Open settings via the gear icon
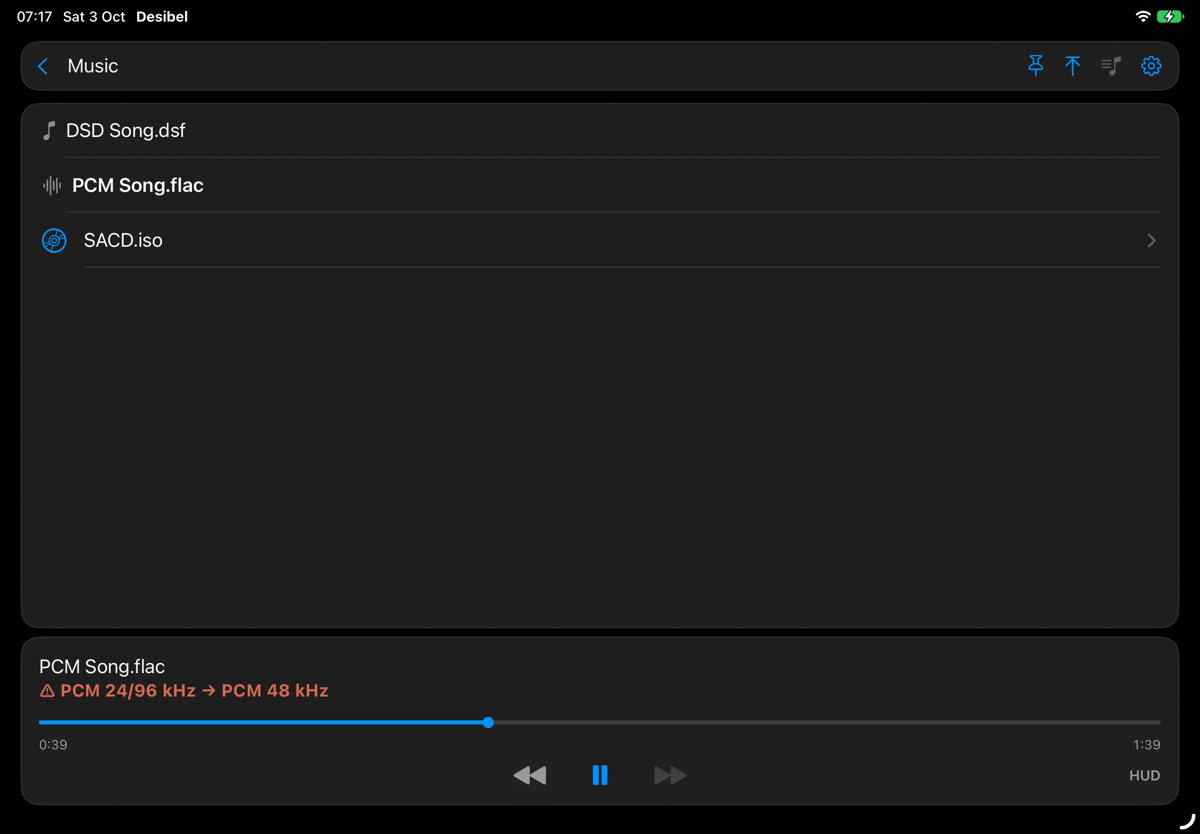Image resolution: width=1200 pixels, height=834 pixels. pos(1151,66)
